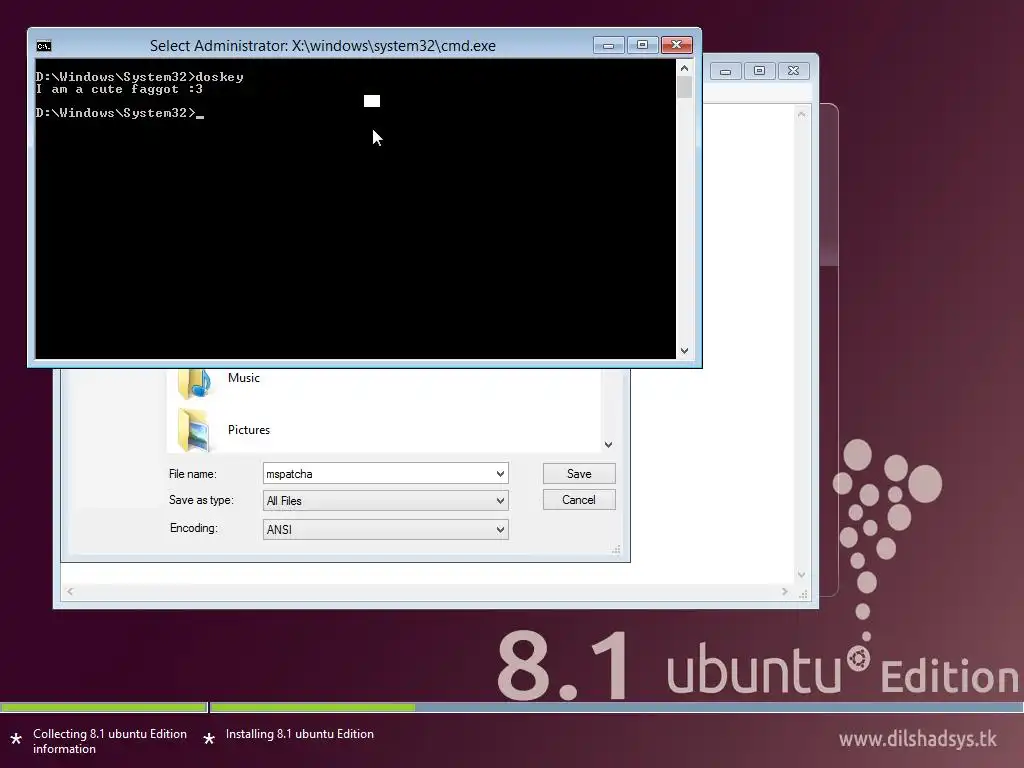Click cmd window scrollbar up arrow
Screen dimensions: 1024x768
click(x=684, y=68)
